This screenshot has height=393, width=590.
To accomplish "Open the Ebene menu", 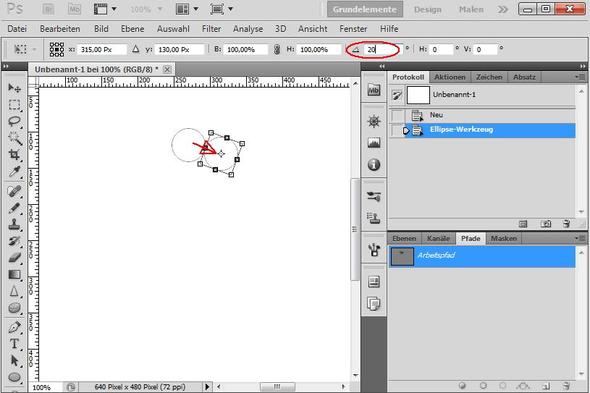I will 132,29.
